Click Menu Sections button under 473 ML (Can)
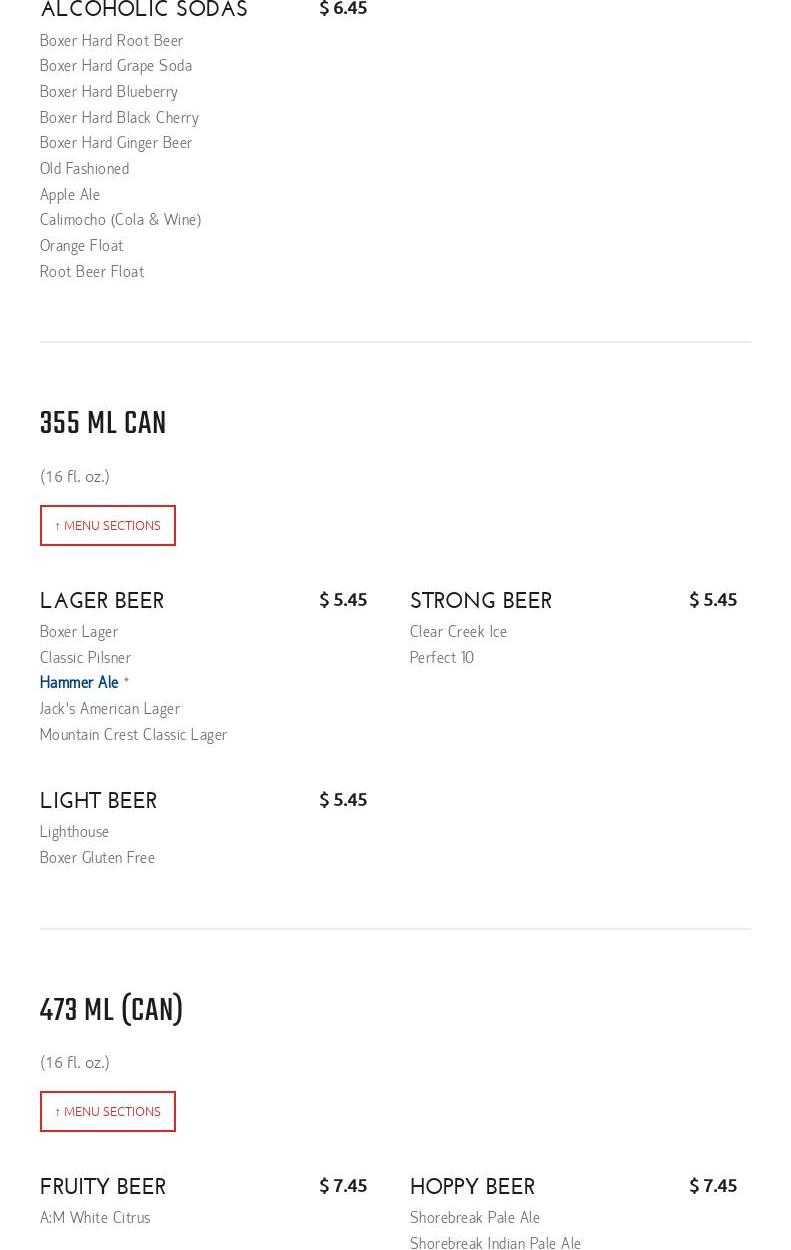Viewport: 791px width, 1250px height. coord(108,1111)
